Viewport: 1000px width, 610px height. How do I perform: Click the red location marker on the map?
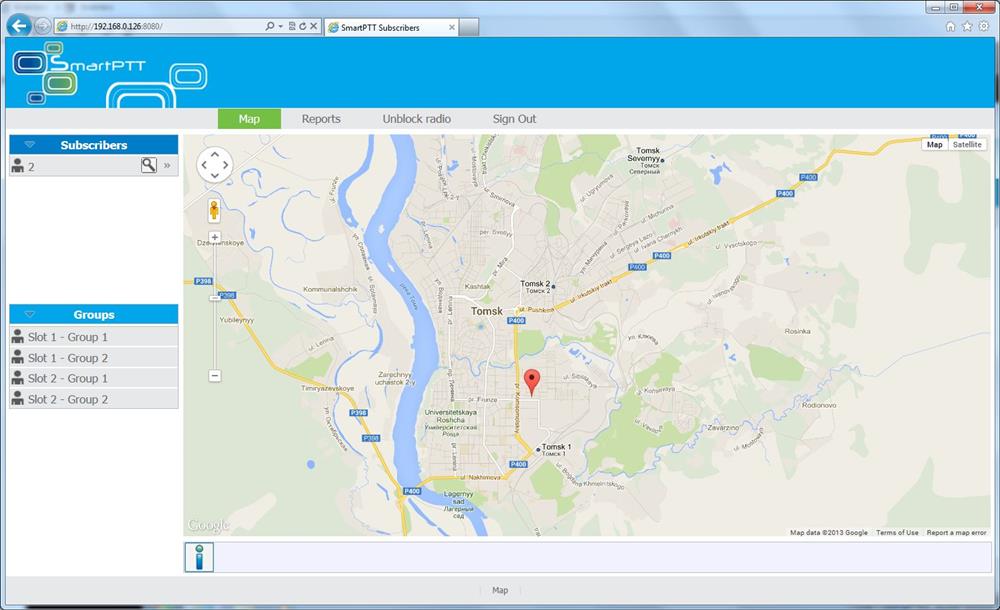point(532,380)
